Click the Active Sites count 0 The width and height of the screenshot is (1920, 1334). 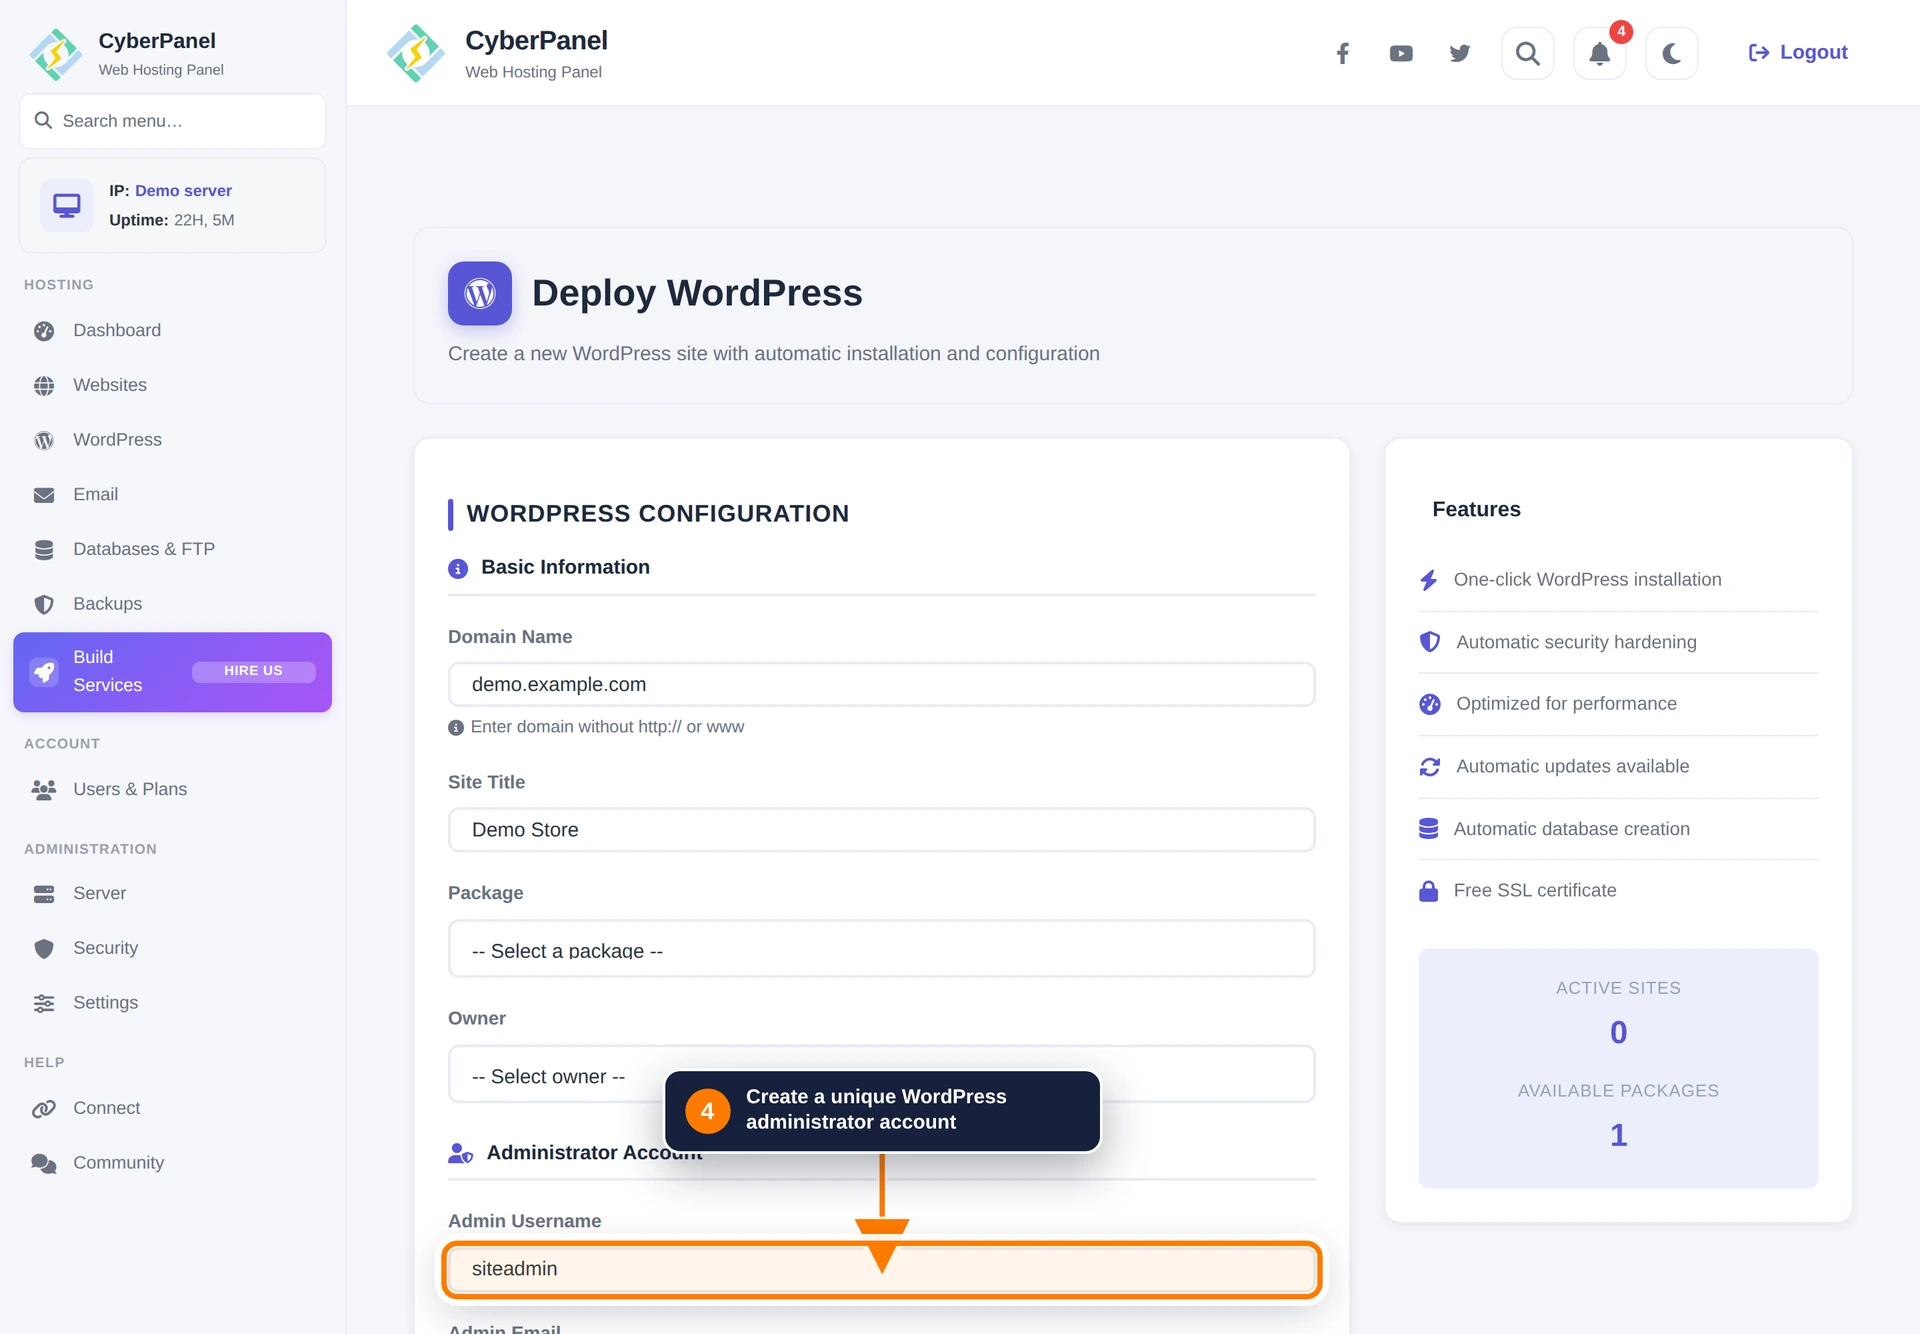(1618, 1032)
